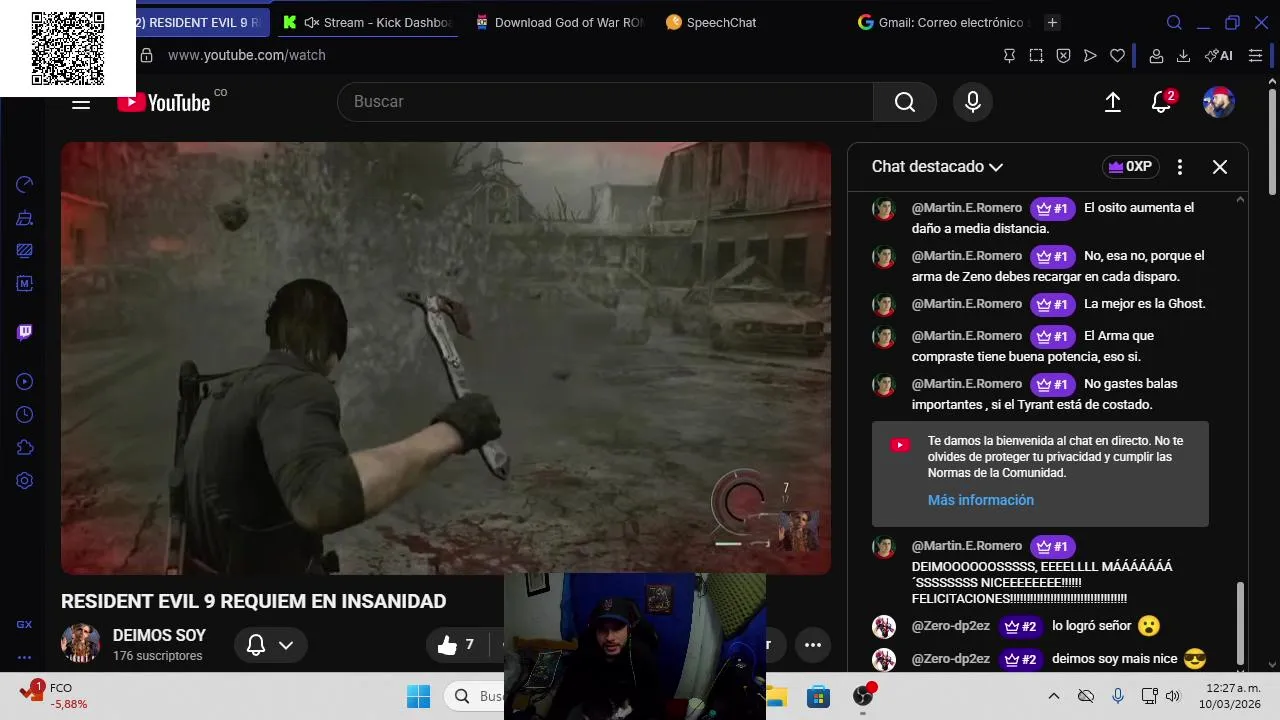This screenshot has height=720, width=1280.
Task: Open the video more actions ellipsis button
Action: click(x=813, y=645)
